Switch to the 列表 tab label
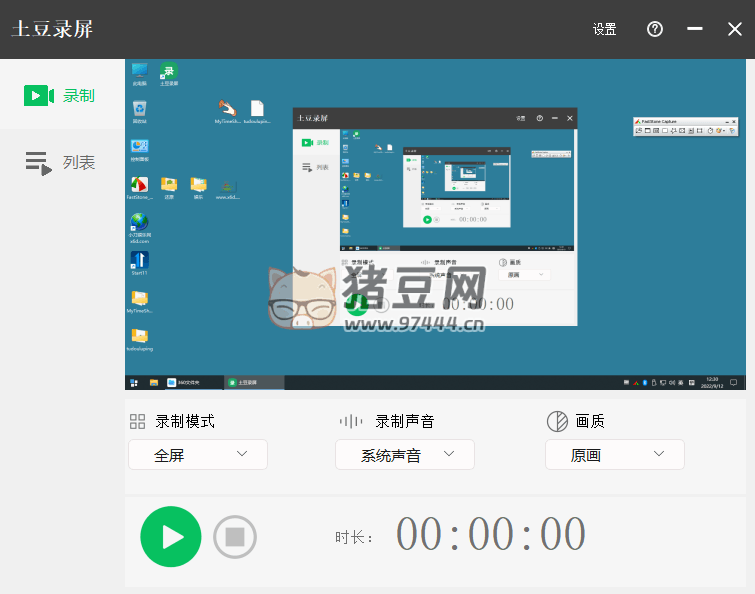The image size is (755, 594). coord(79,163)
